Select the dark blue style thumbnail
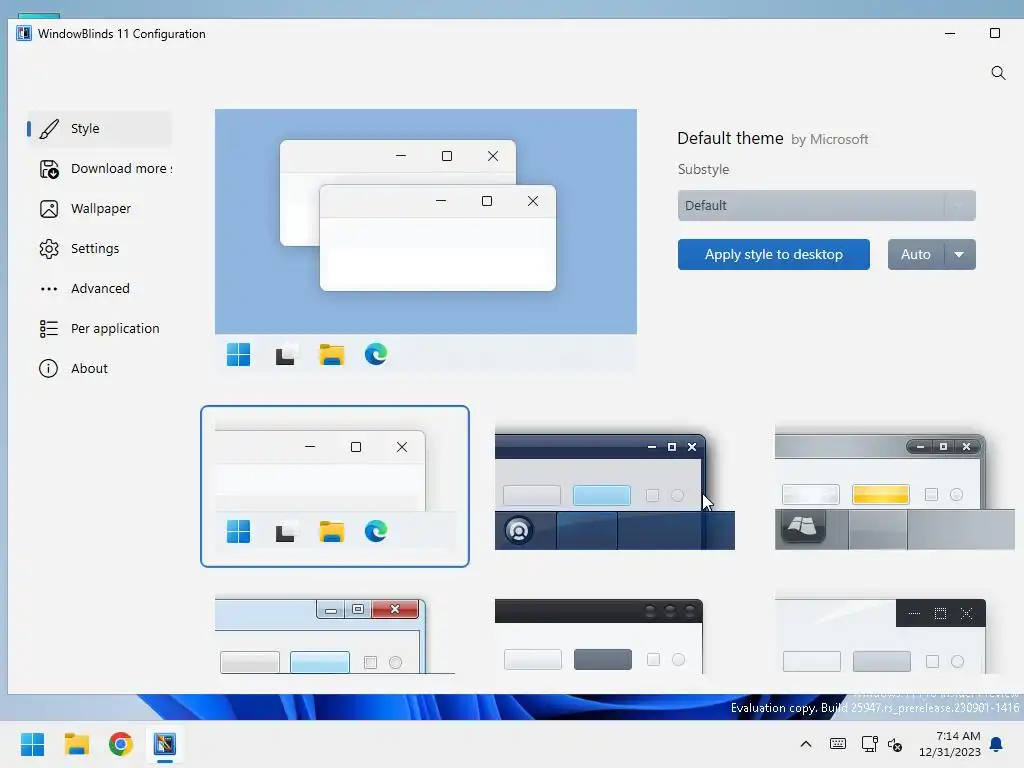Screen dimensions: 1024x768 tap(615, 488)
